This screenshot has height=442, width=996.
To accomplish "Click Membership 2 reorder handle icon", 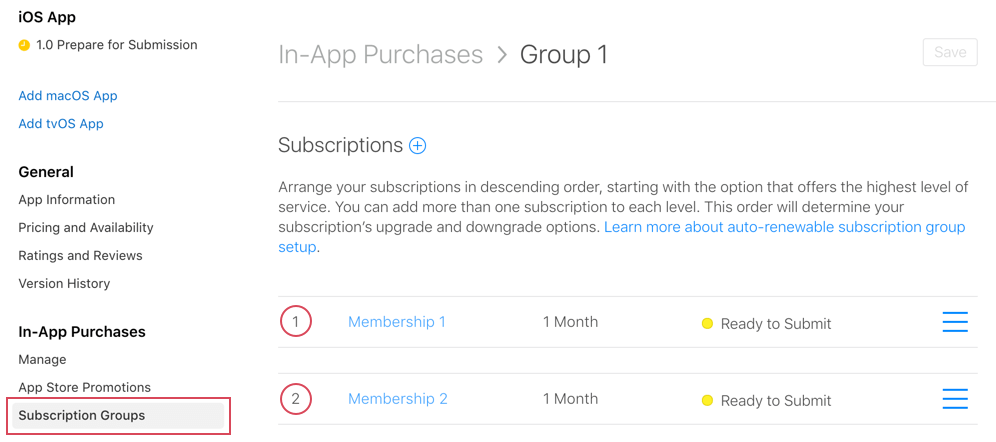I will tap(955, 399).
